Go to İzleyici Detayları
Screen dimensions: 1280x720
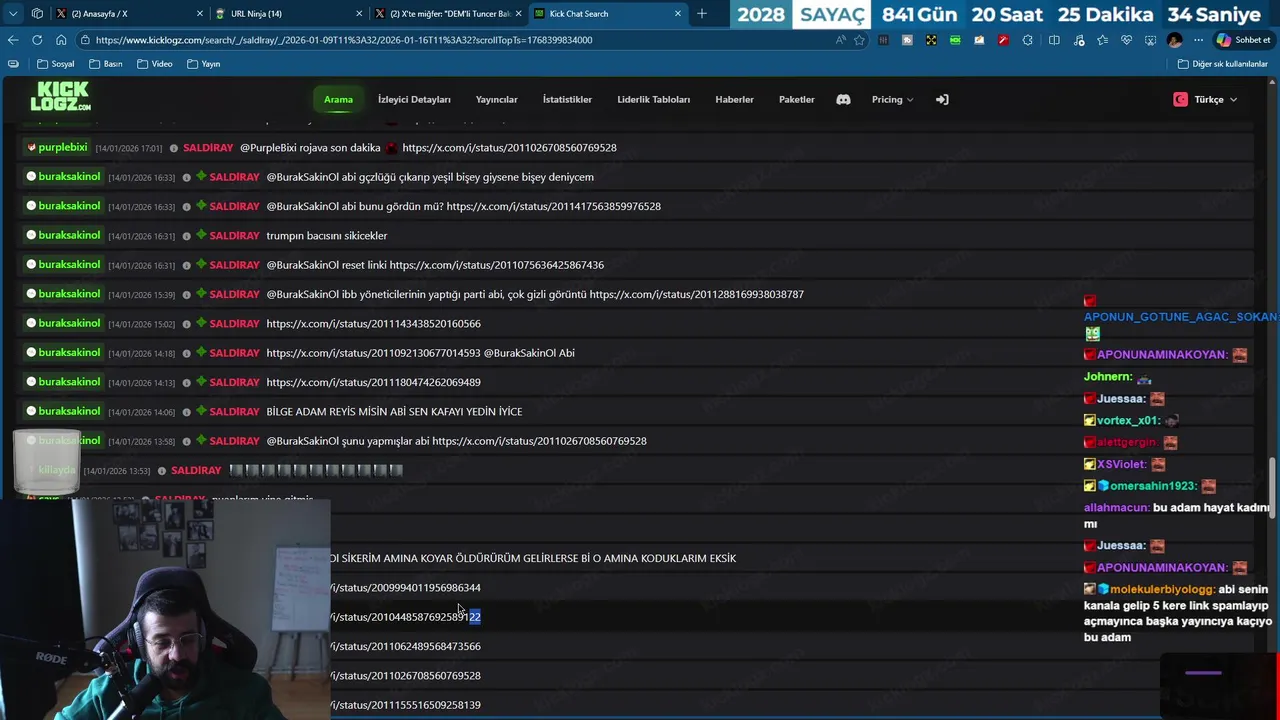(x=414, y=99)
